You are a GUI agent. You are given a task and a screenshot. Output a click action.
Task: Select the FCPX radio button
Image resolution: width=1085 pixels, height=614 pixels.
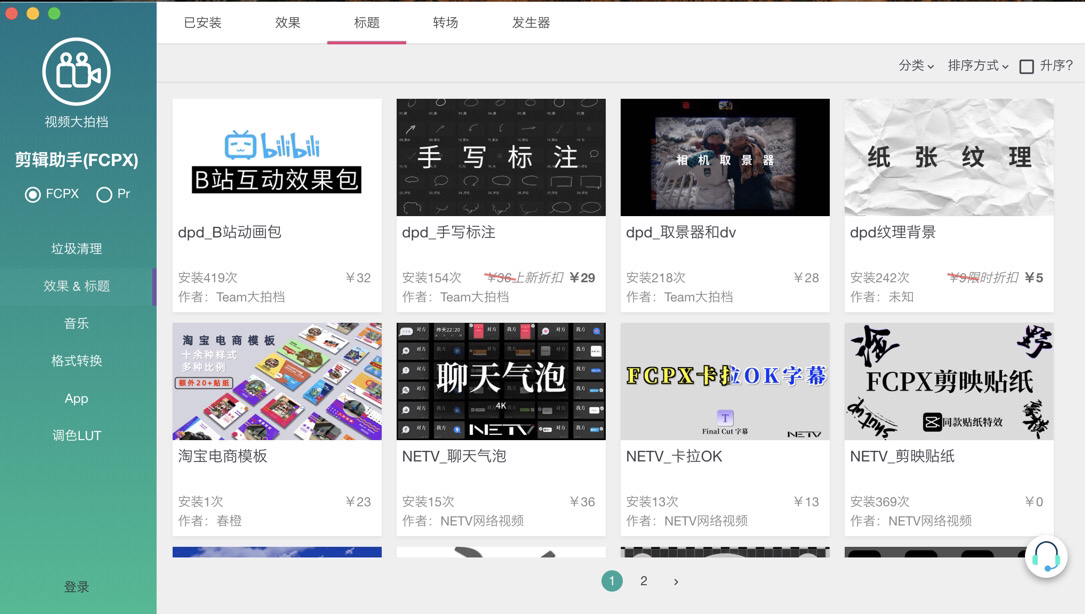coord(33,195)
